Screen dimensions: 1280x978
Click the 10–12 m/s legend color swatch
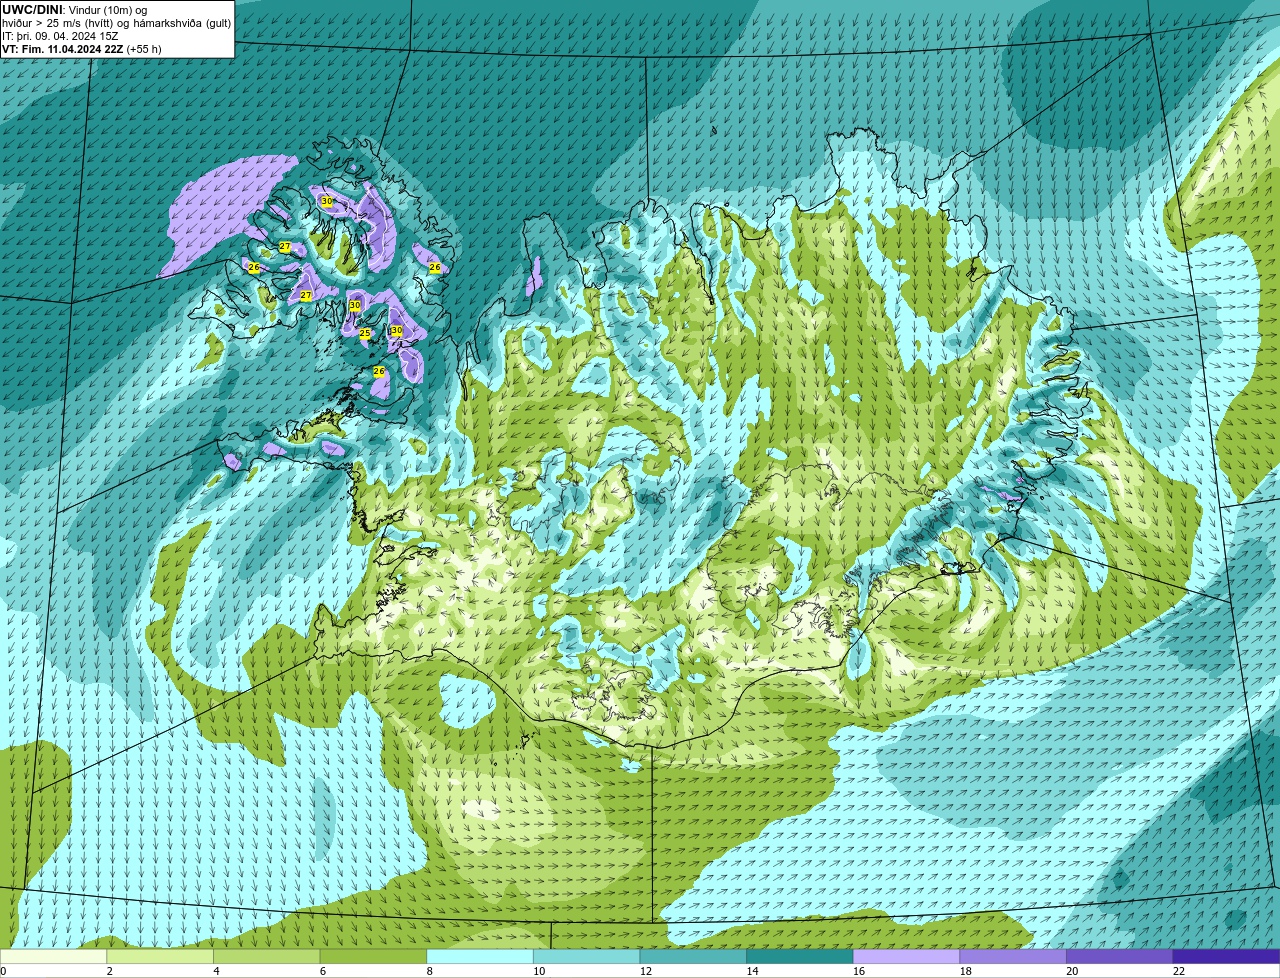point(587,957)
